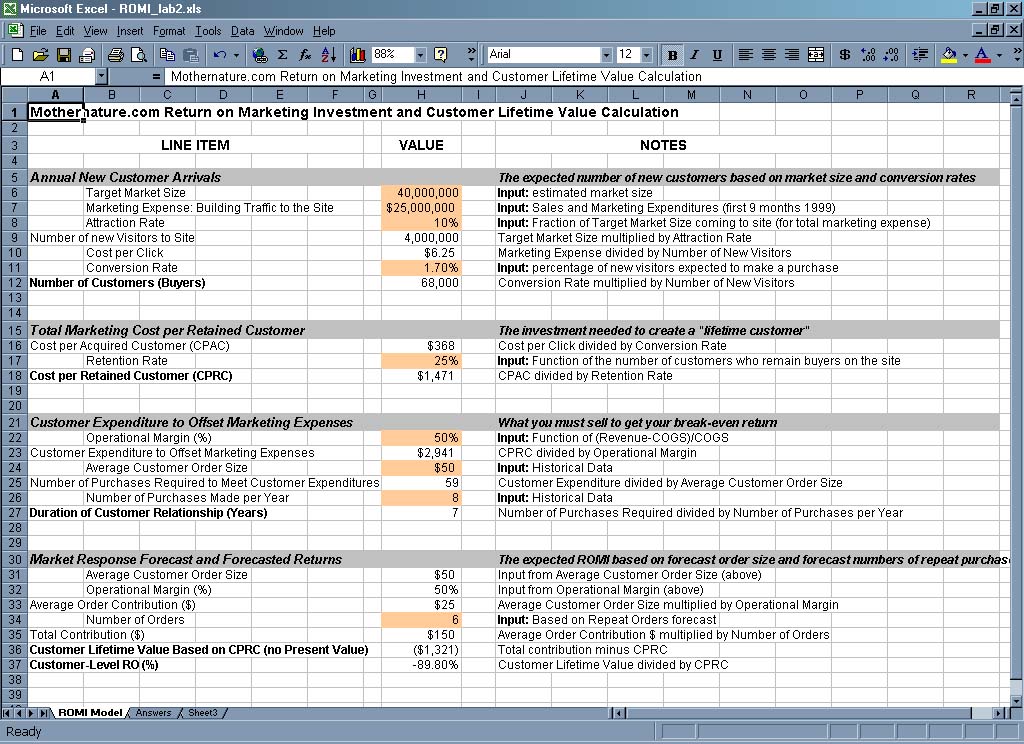Expand the Undo history dropdown arrow
The width and height of the screenshot is (1024, 744).
pos(236,55)
